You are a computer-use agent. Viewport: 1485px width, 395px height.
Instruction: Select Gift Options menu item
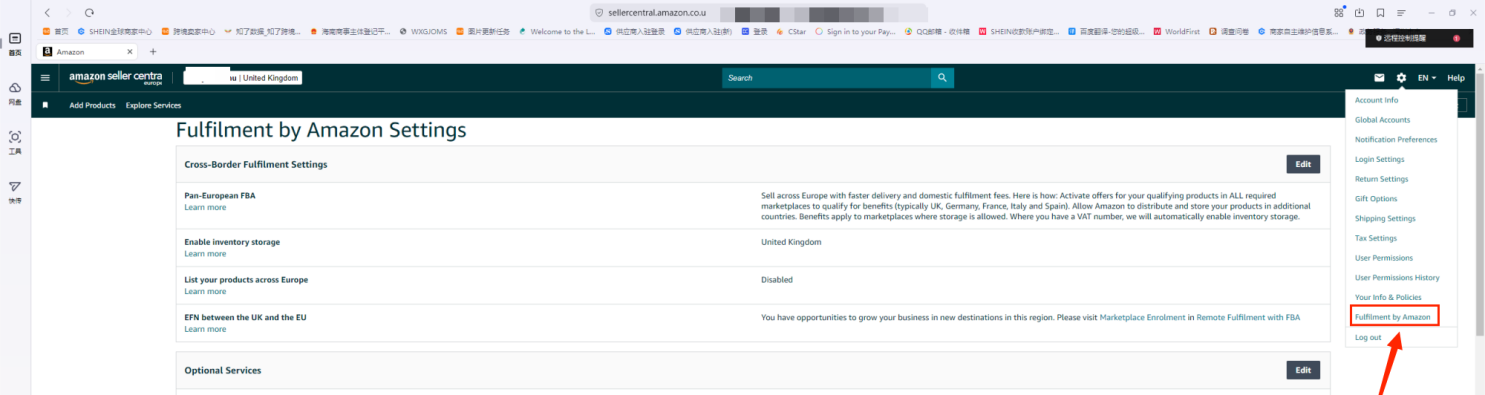point(1376,199)
